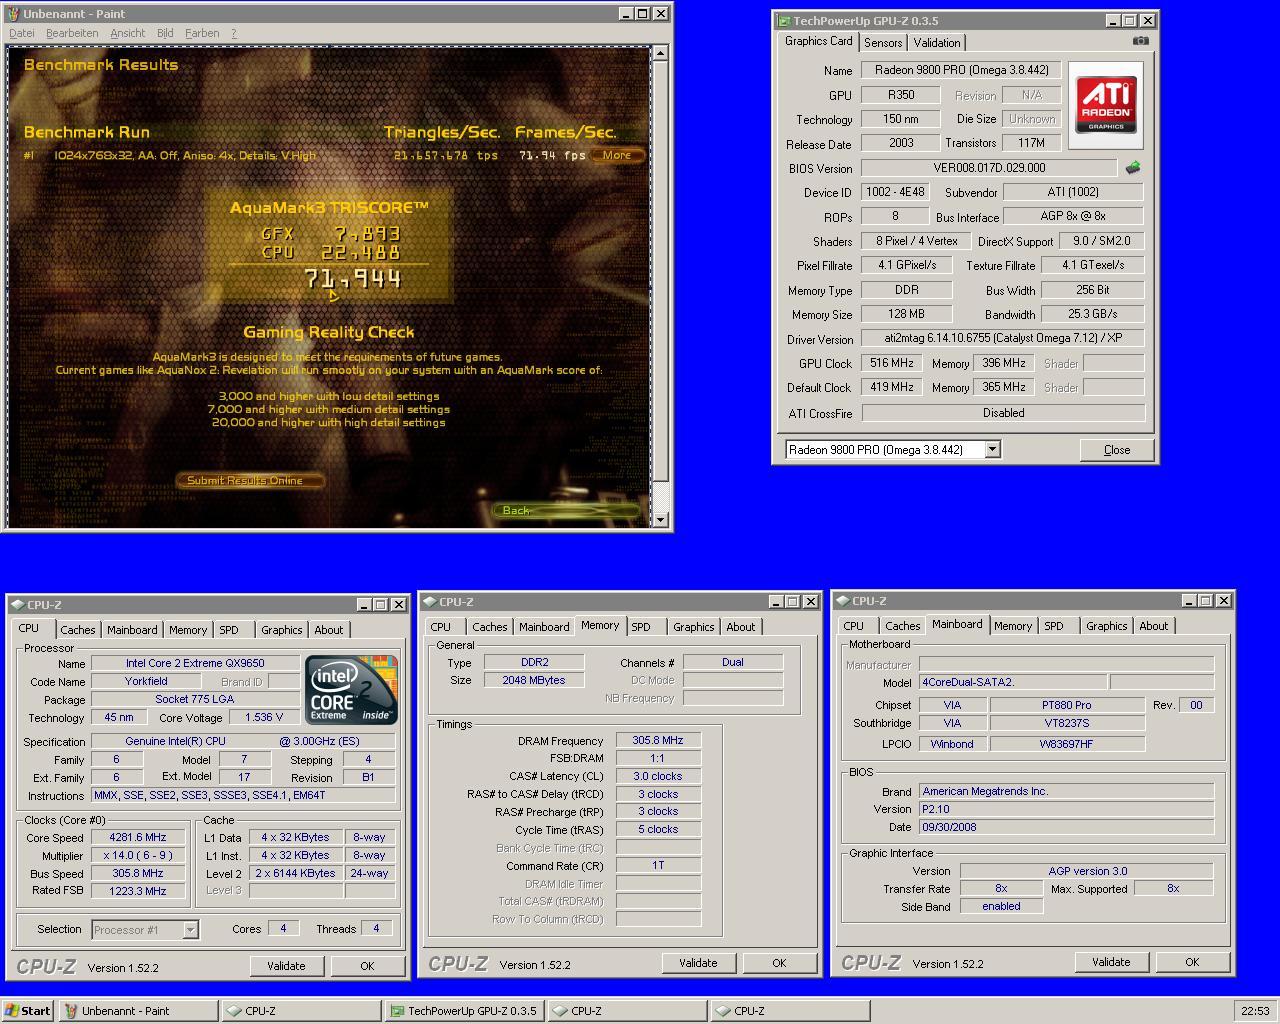1280x1024 pixels.
Task: Select the Graphics Card tab in GPU-Z
Action: [x=818, y=41]
